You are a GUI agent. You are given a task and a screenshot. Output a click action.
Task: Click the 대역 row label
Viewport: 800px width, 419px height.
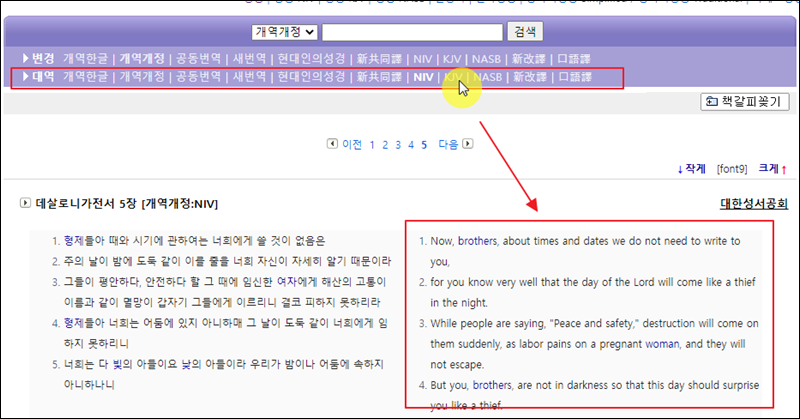click(43, 76)
